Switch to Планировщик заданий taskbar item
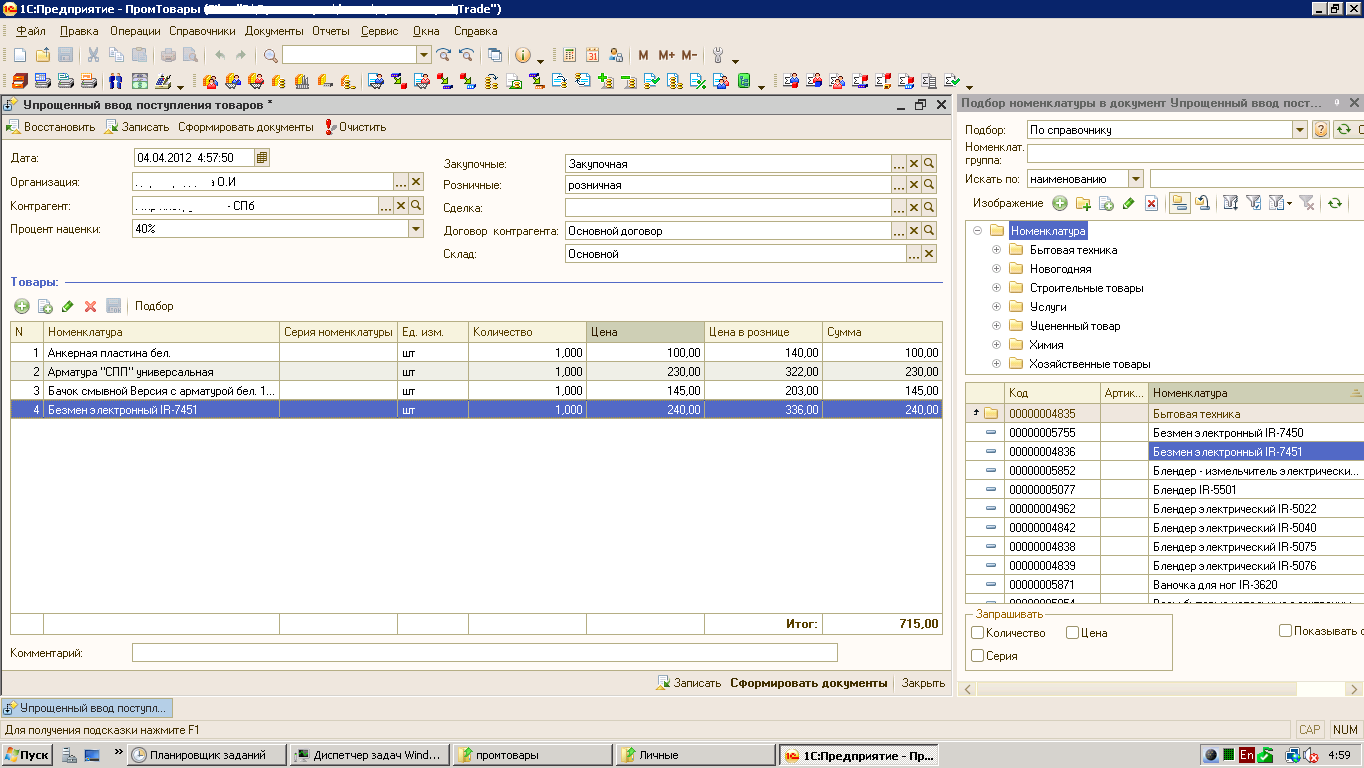This screenshot has height=768, width=1364. pos(206,755)
